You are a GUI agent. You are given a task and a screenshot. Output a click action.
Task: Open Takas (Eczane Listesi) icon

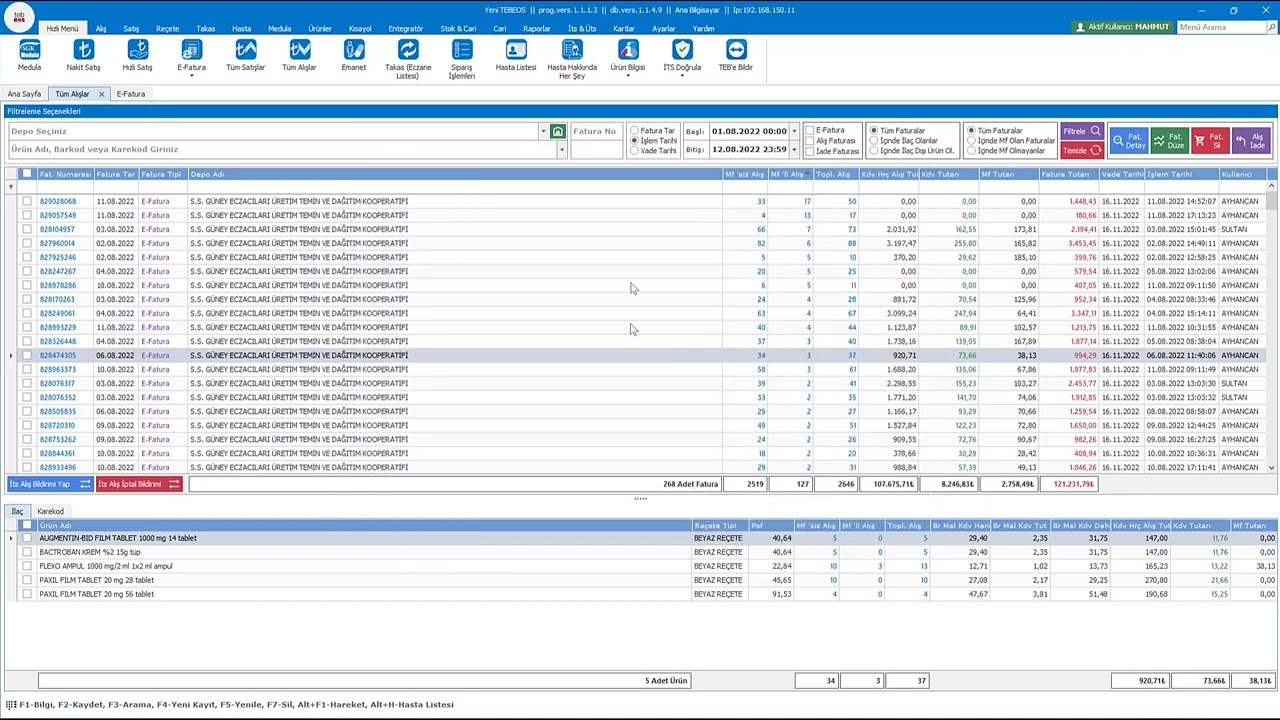(x=407, y=60)
